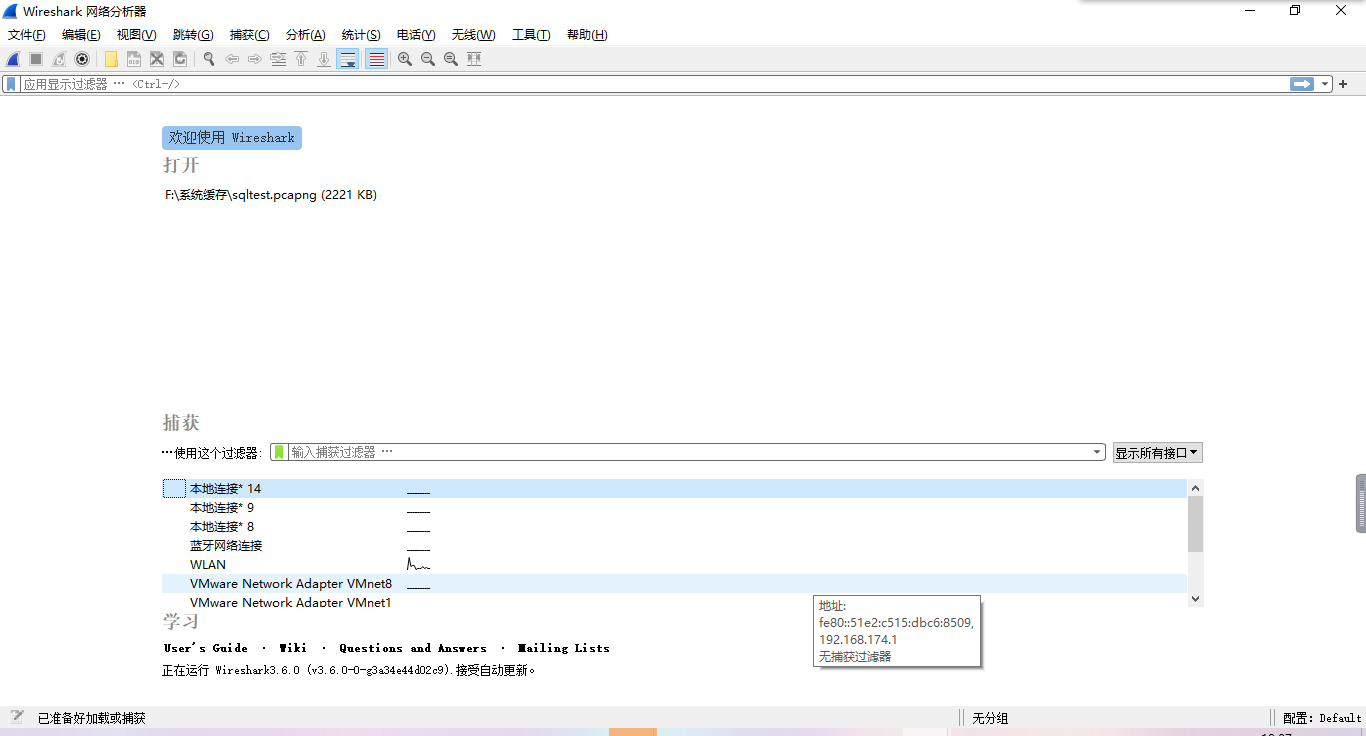The image size is (1366, 736).
Task: Click the restart current capture icon
Action: click(x=58, y=59)
